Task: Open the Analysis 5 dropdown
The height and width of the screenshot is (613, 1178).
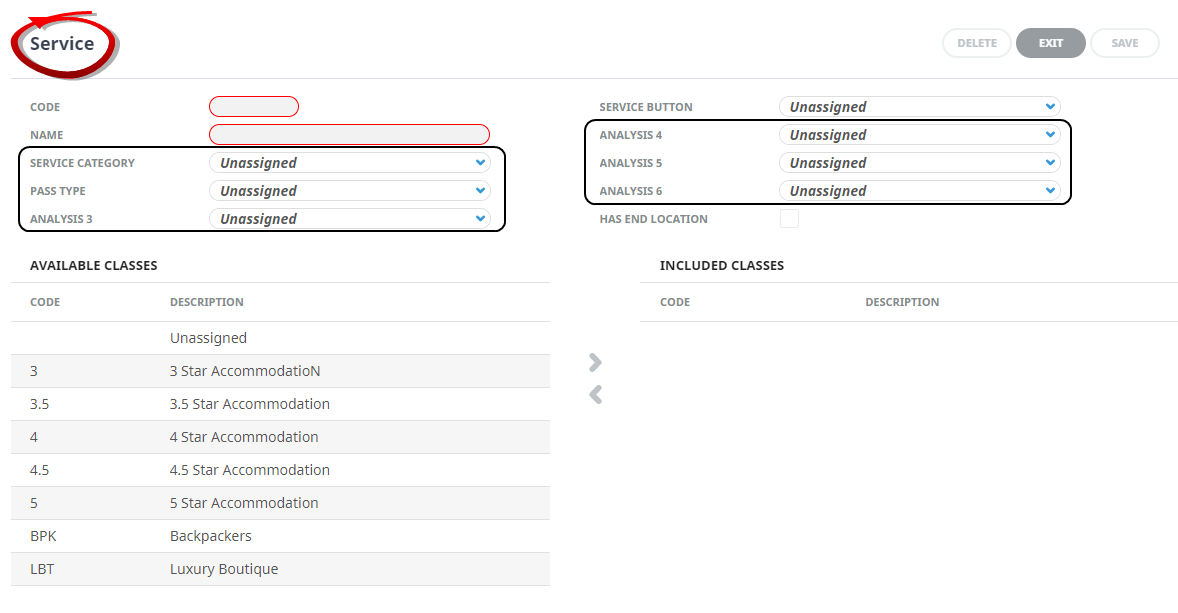Action: coord(919,163)
